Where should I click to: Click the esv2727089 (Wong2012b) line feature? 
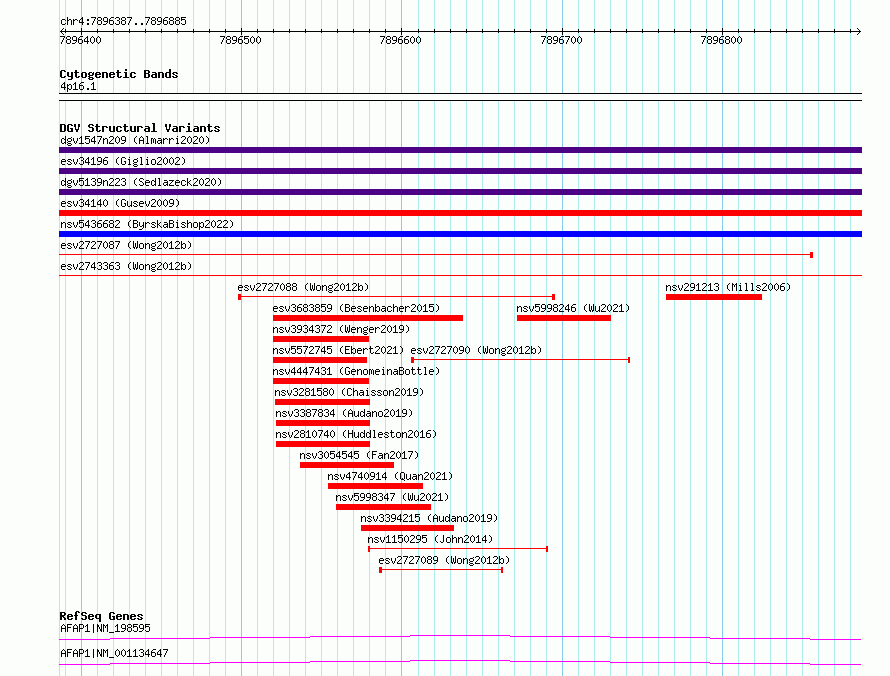(x=441, y=570)
